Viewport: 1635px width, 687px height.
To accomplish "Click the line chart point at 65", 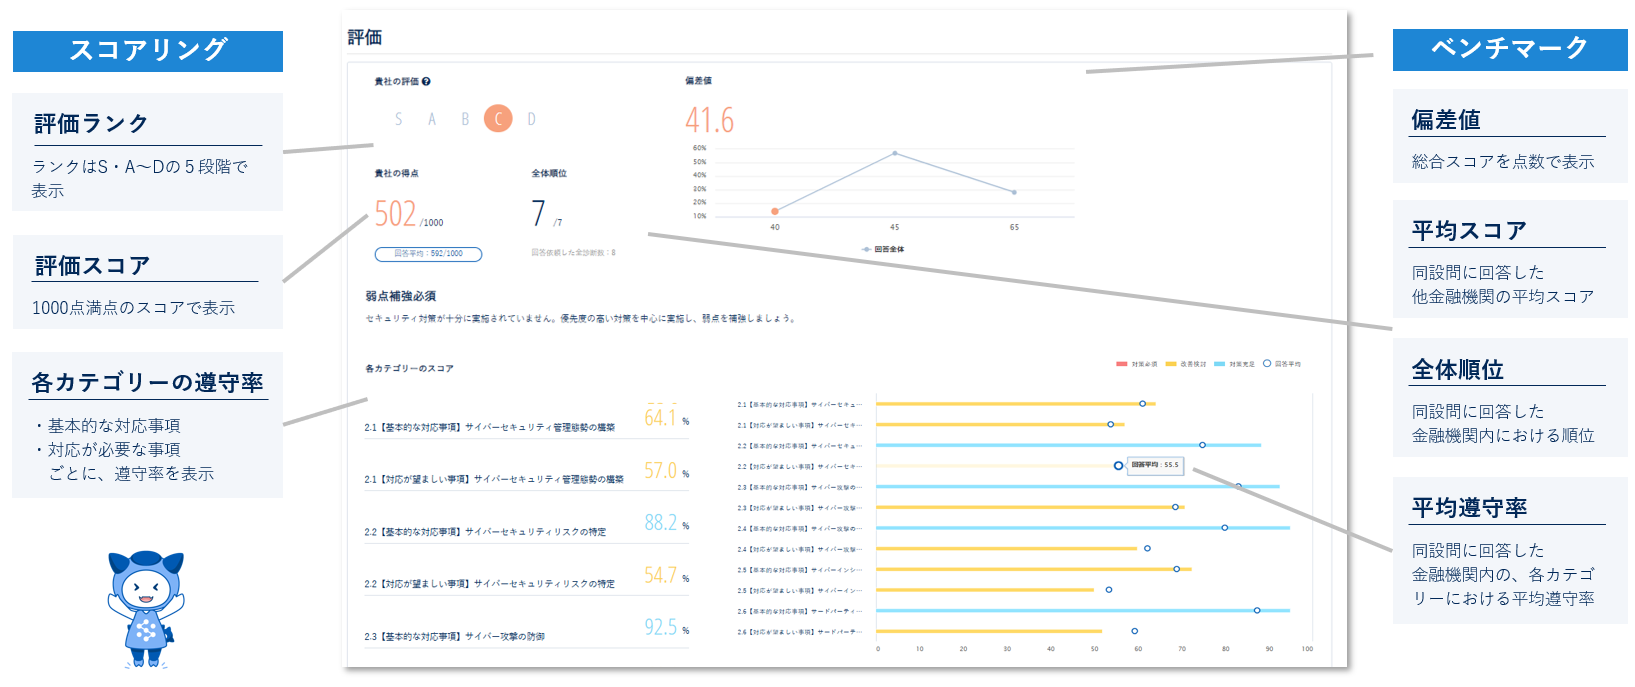I will (1014, 192).
